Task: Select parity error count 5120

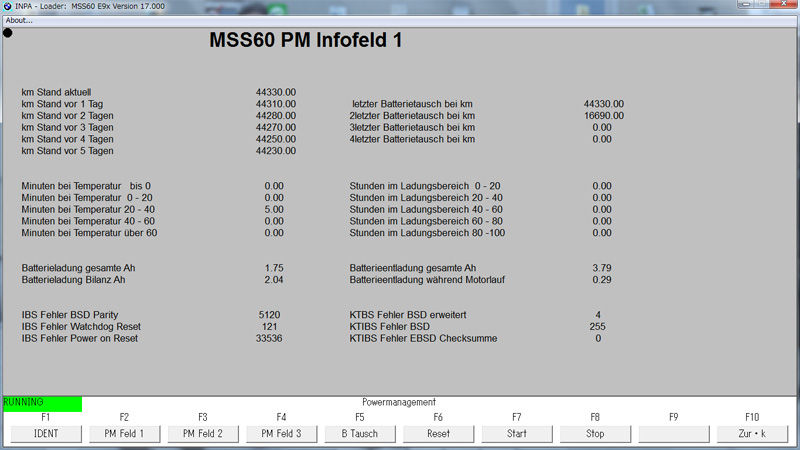Action: pyautogui.click(x=269, y=315)
